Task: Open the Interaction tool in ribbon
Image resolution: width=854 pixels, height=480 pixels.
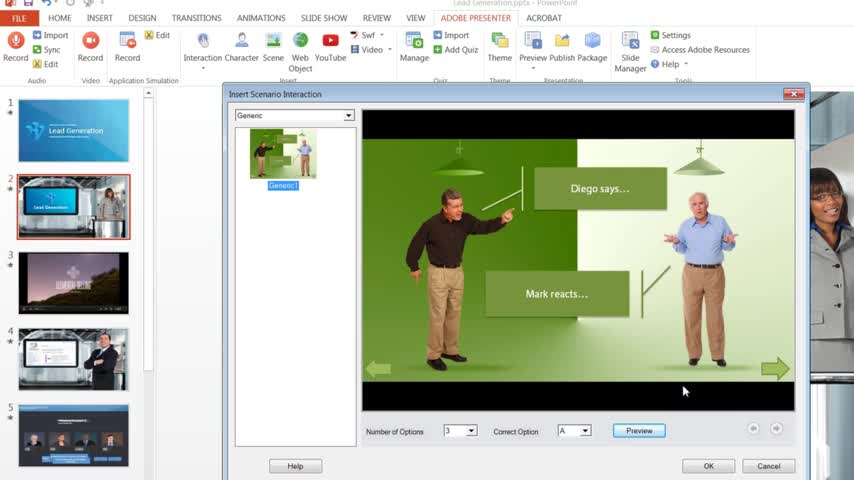Action: tap(203, 41)
